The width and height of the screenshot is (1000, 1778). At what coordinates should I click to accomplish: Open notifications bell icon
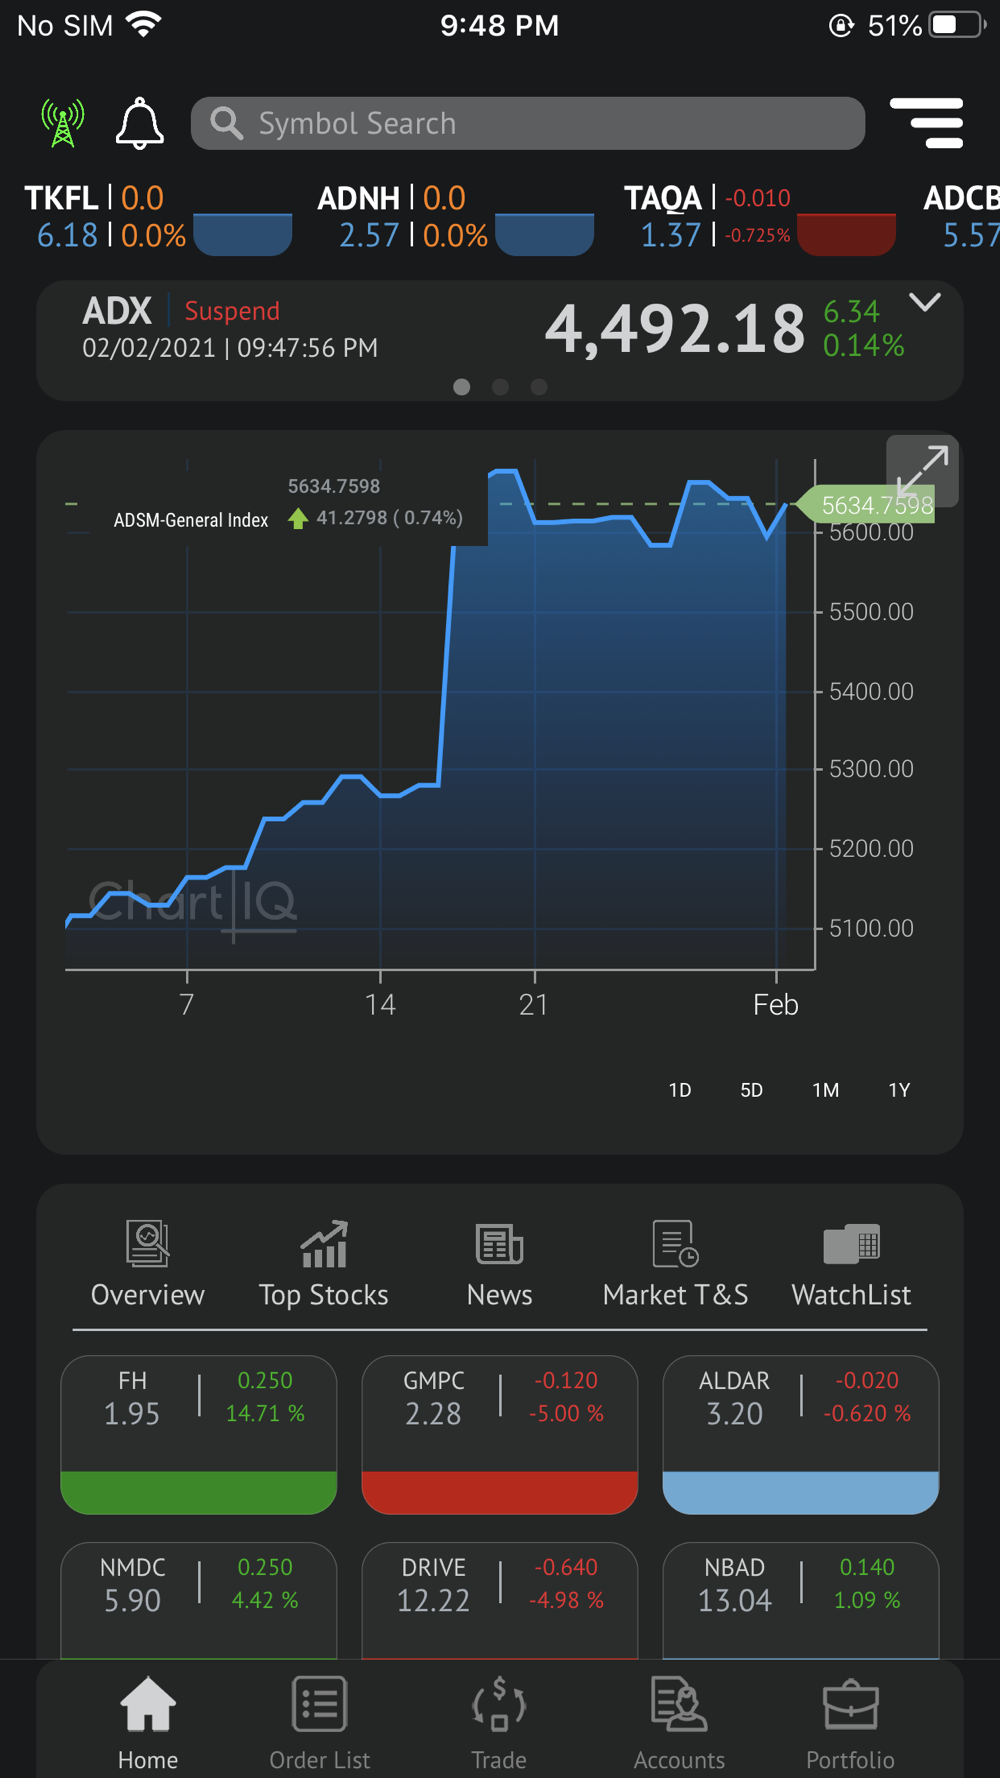coord(140,123)
